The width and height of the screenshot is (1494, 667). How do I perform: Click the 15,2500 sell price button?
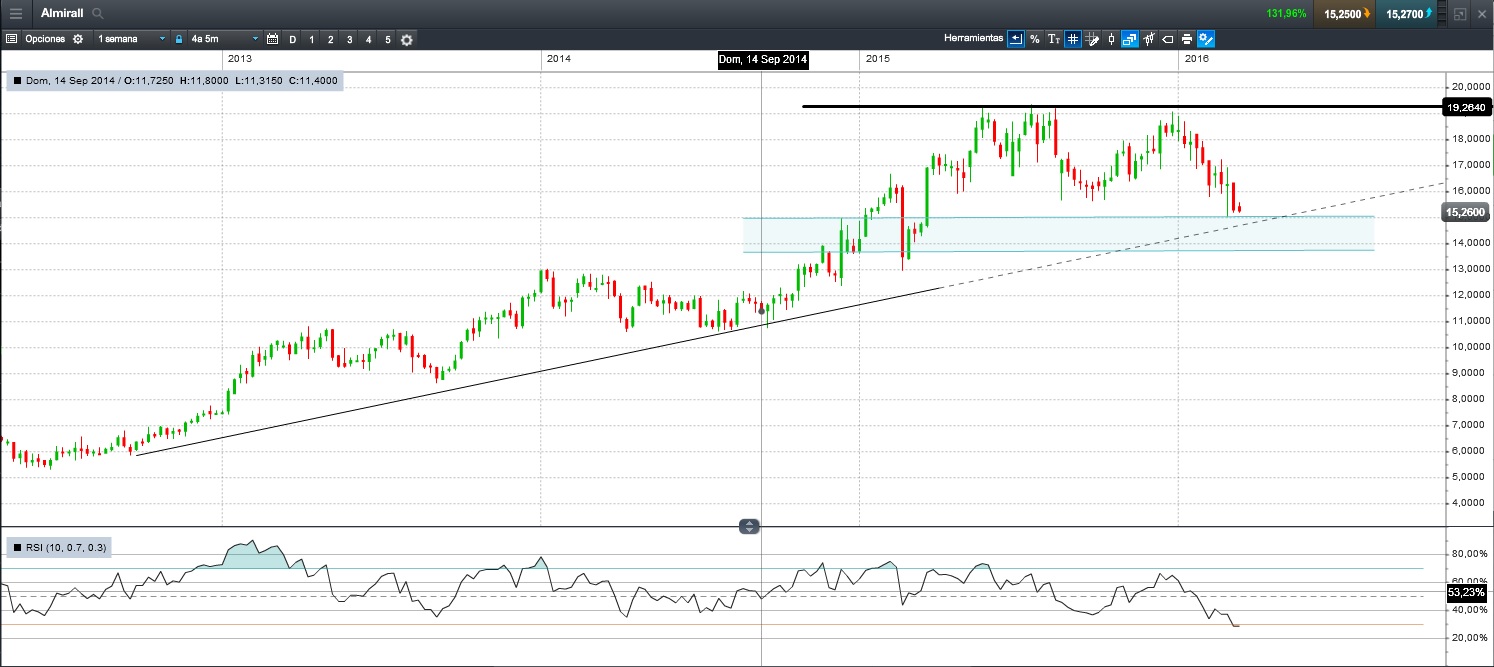pyautogui.click(x=1343, y=14)
